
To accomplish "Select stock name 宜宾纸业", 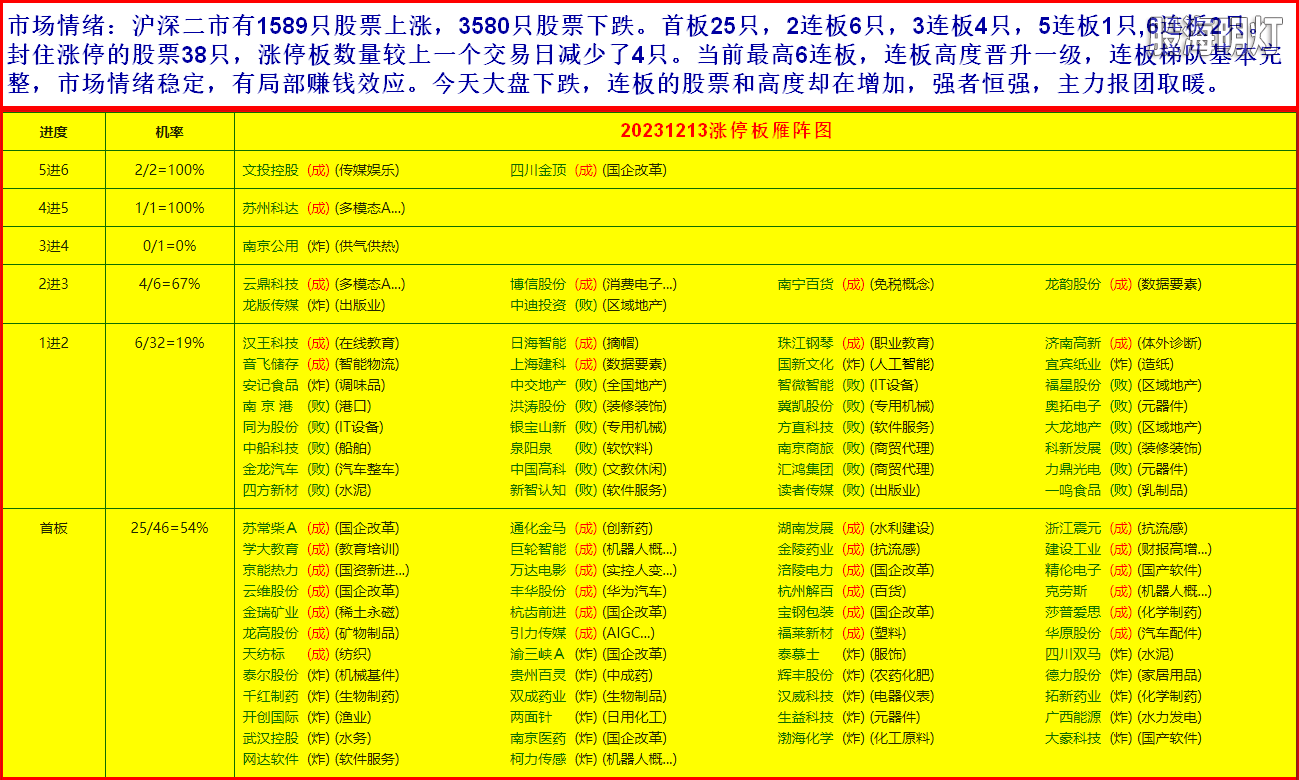I will point(1073,364).
